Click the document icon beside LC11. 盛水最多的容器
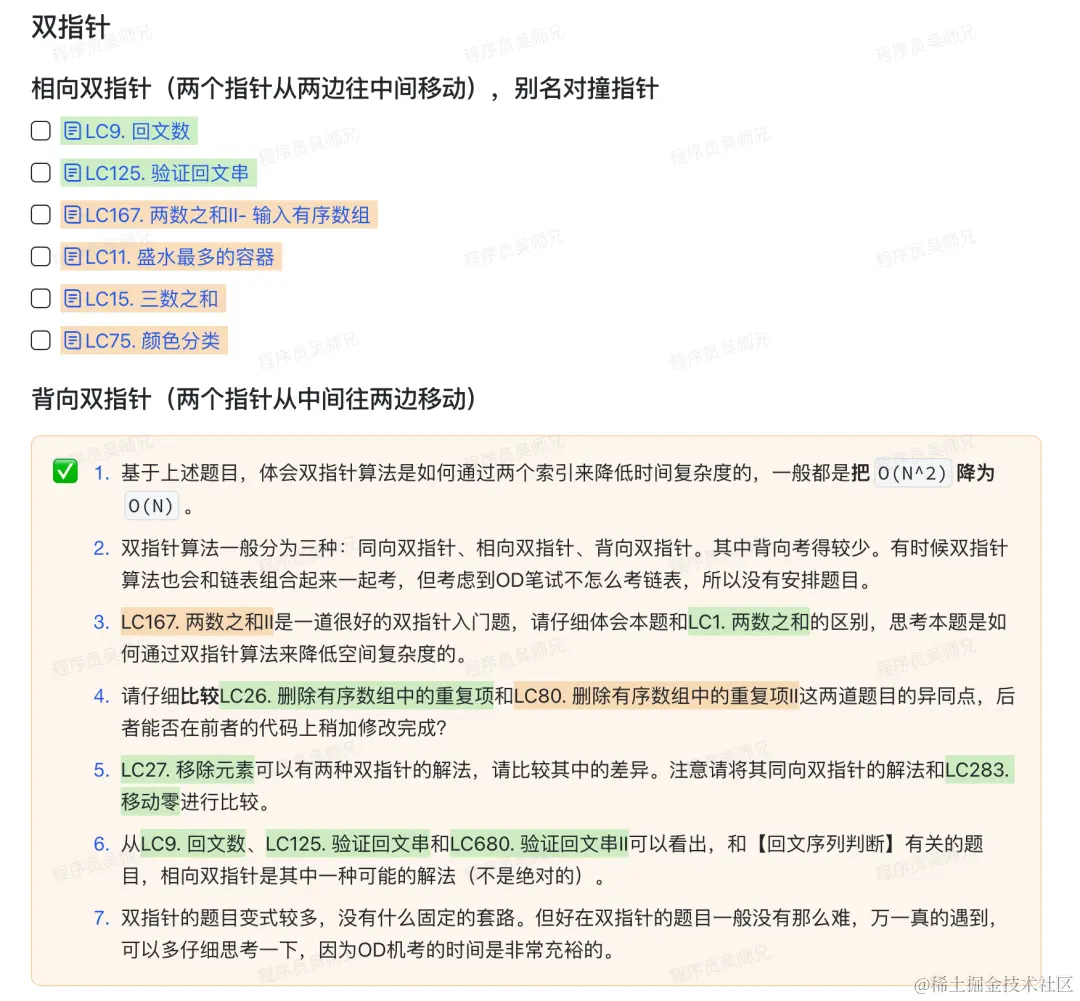The height and width of the screenshot is (1001, 1080). [x=73, y=256]
